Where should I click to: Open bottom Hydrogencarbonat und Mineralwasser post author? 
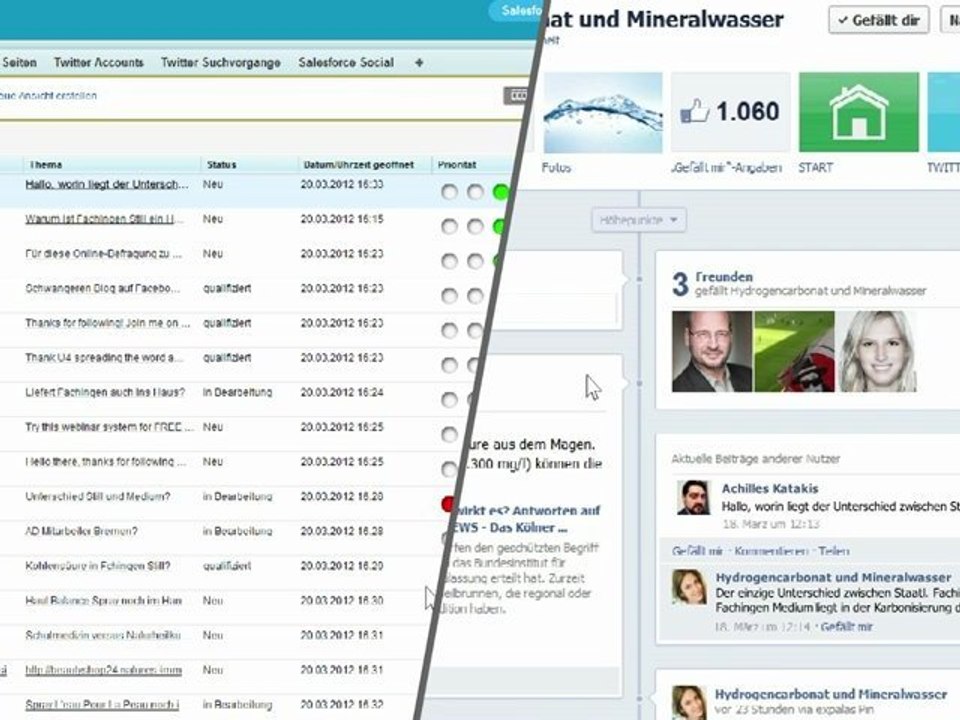click(831, 694)
